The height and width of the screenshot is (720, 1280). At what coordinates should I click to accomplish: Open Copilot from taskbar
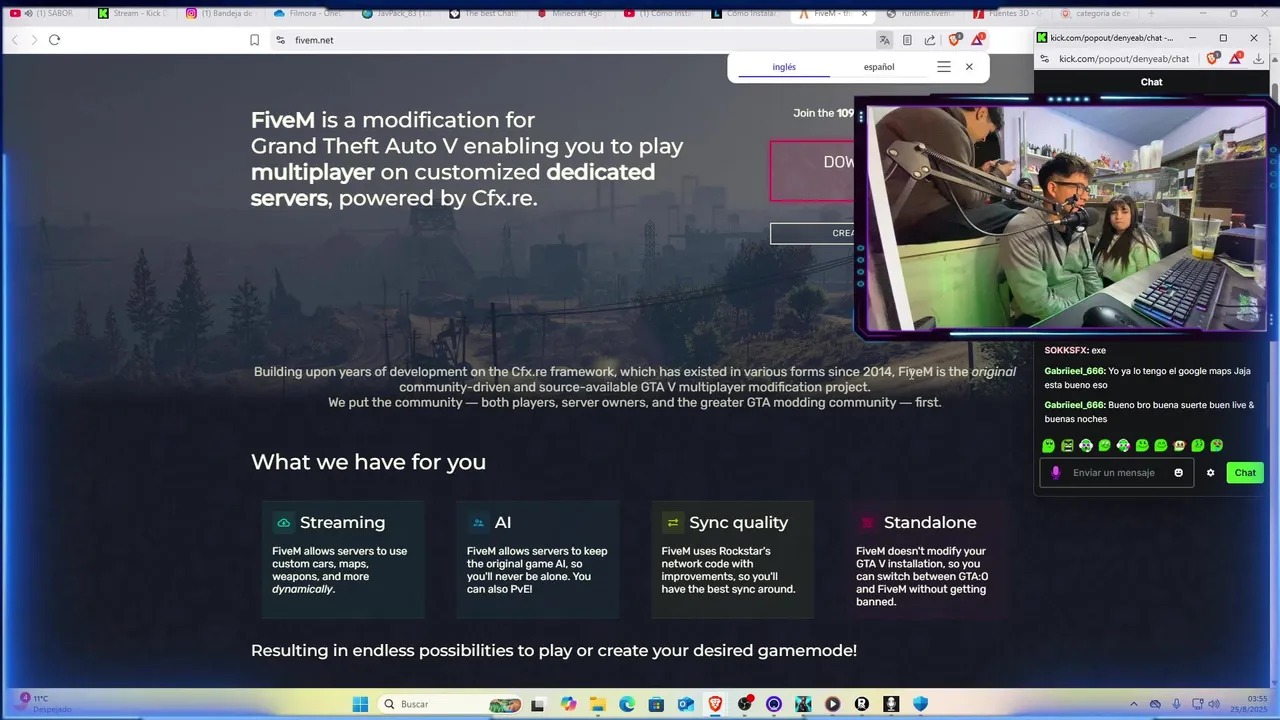tap(568, 704)
